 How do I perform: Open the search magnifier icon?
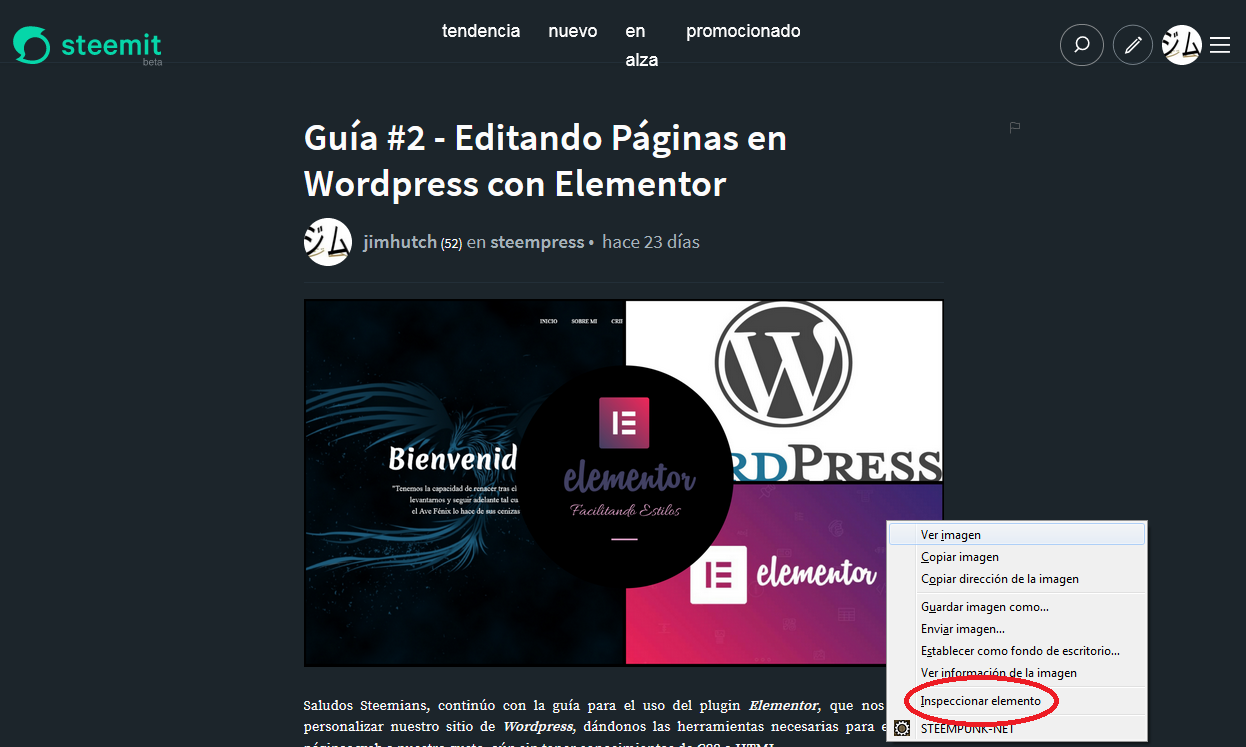[1082, 45]
